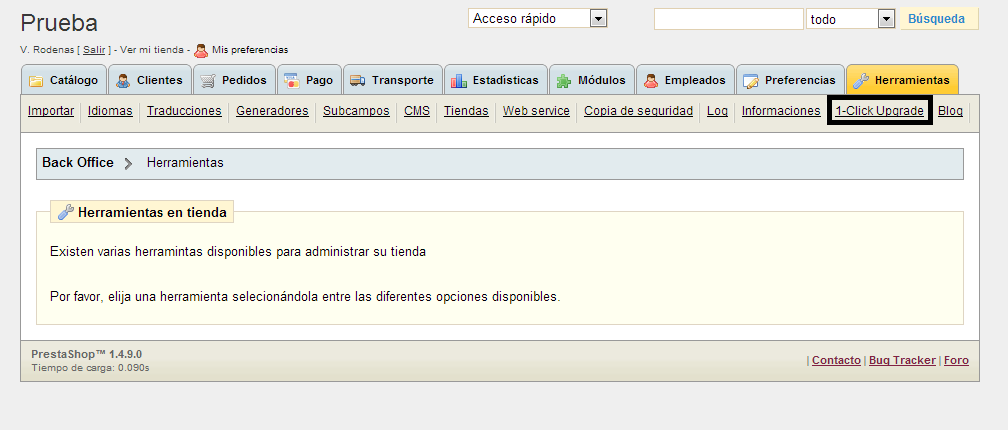The image size is (1008, 430).
Task: Click the Estadísticas bar chart icon
Action: point(459,81)
